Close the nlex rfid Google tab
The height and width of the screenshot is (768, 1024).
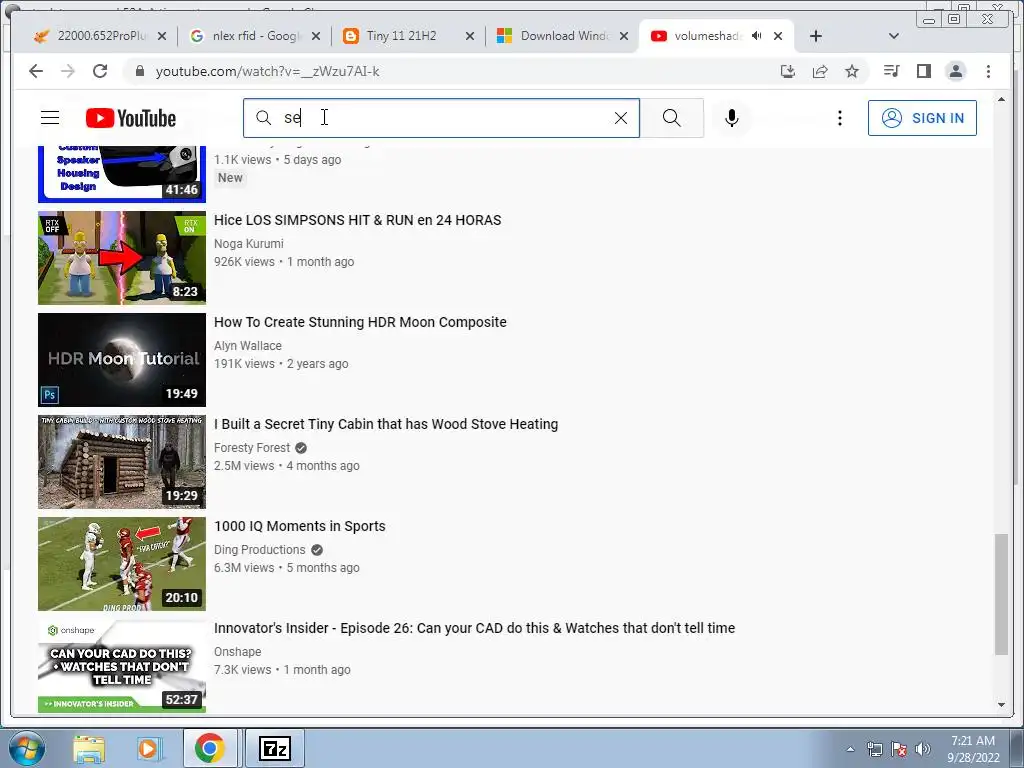(315, 36)
